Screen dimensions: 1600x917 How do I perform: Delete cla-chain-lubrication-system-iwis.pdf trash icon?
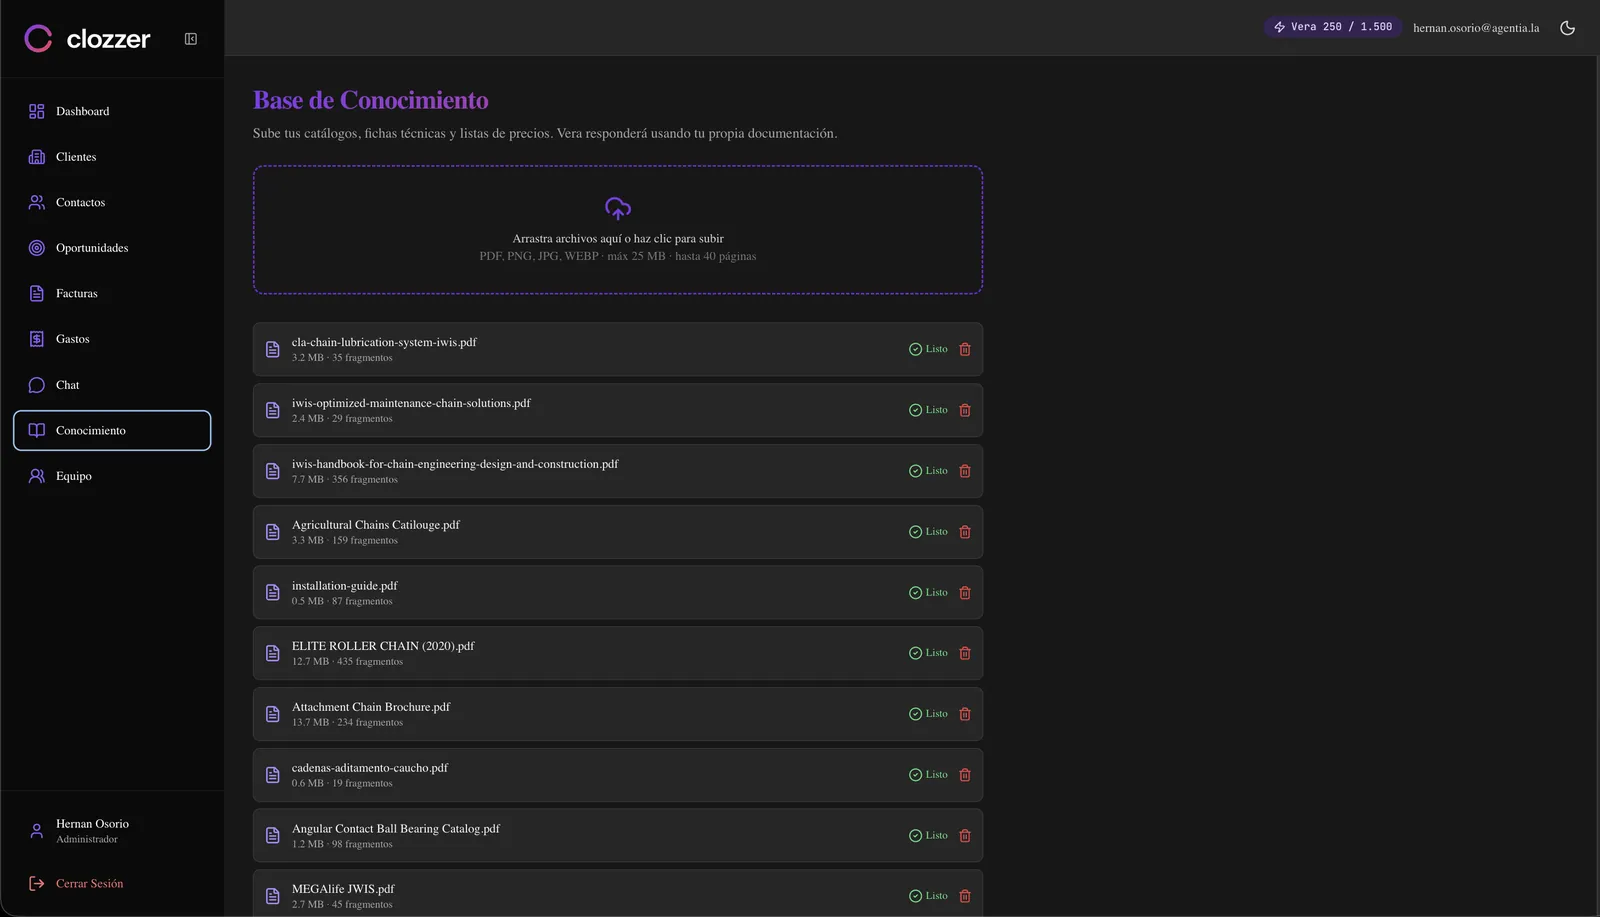pyautogui.click(x=965, y=349)
